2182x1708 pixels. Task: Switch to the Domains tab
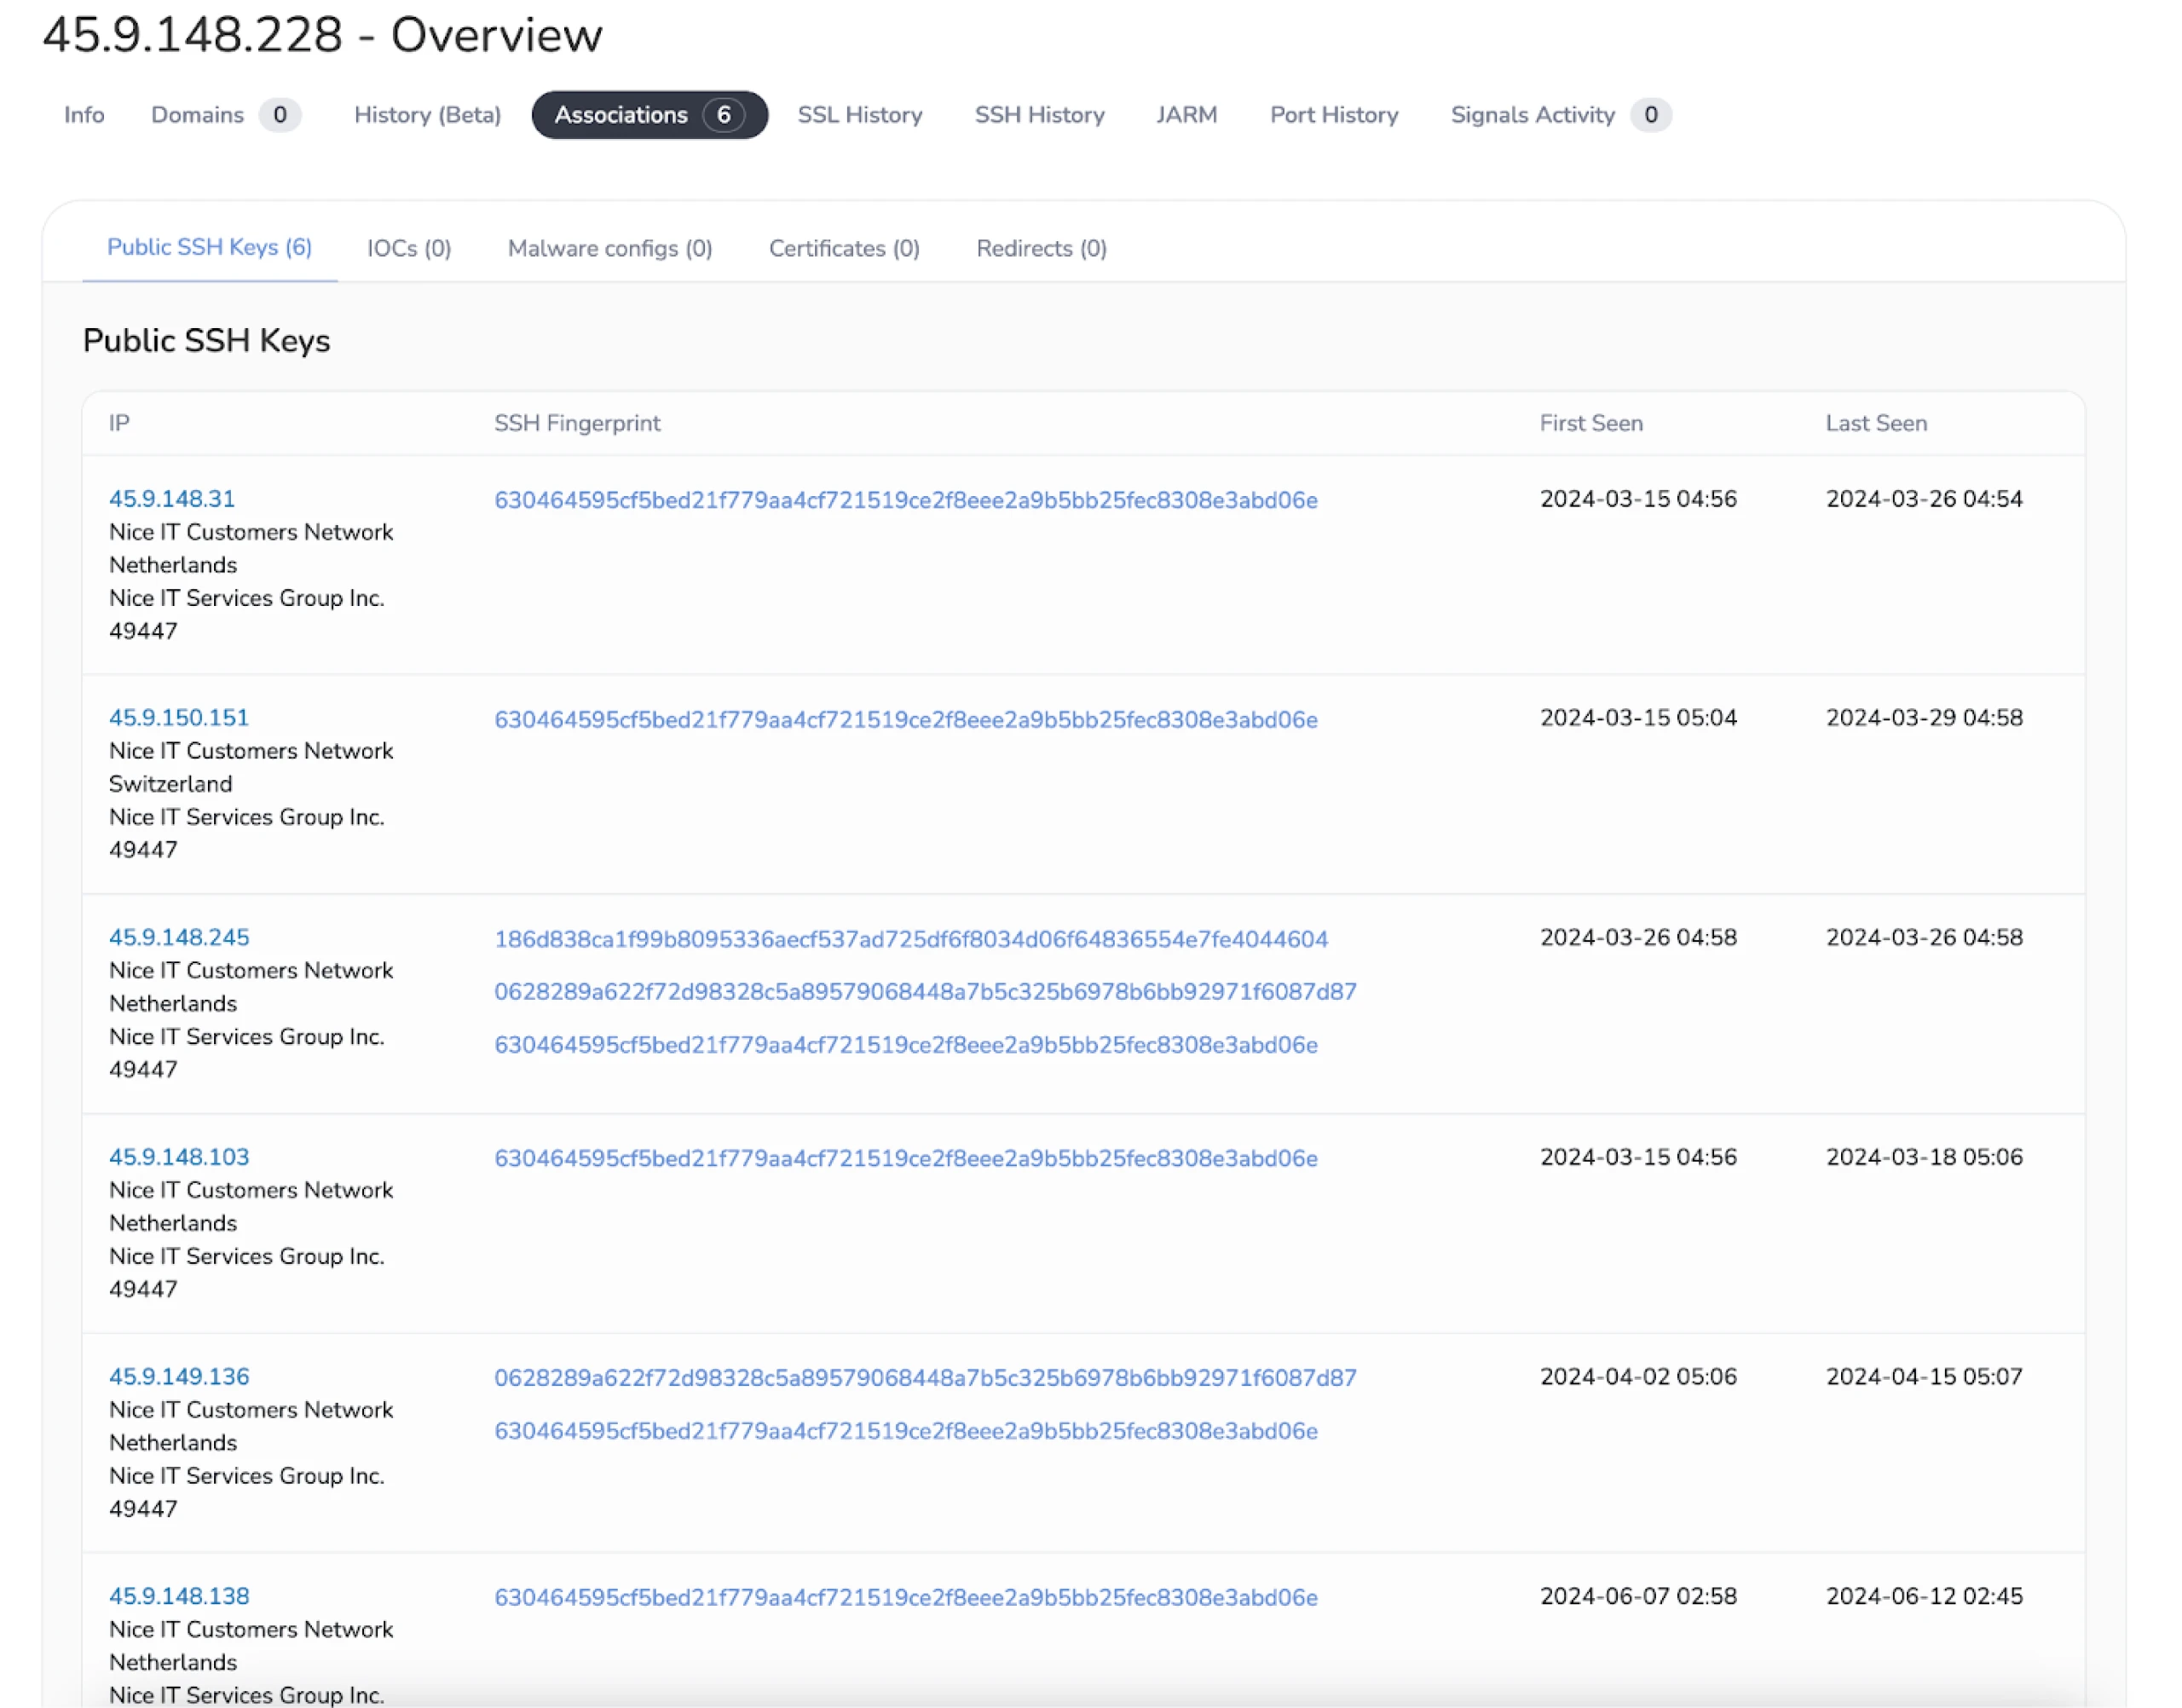click(x=225, y=115)
